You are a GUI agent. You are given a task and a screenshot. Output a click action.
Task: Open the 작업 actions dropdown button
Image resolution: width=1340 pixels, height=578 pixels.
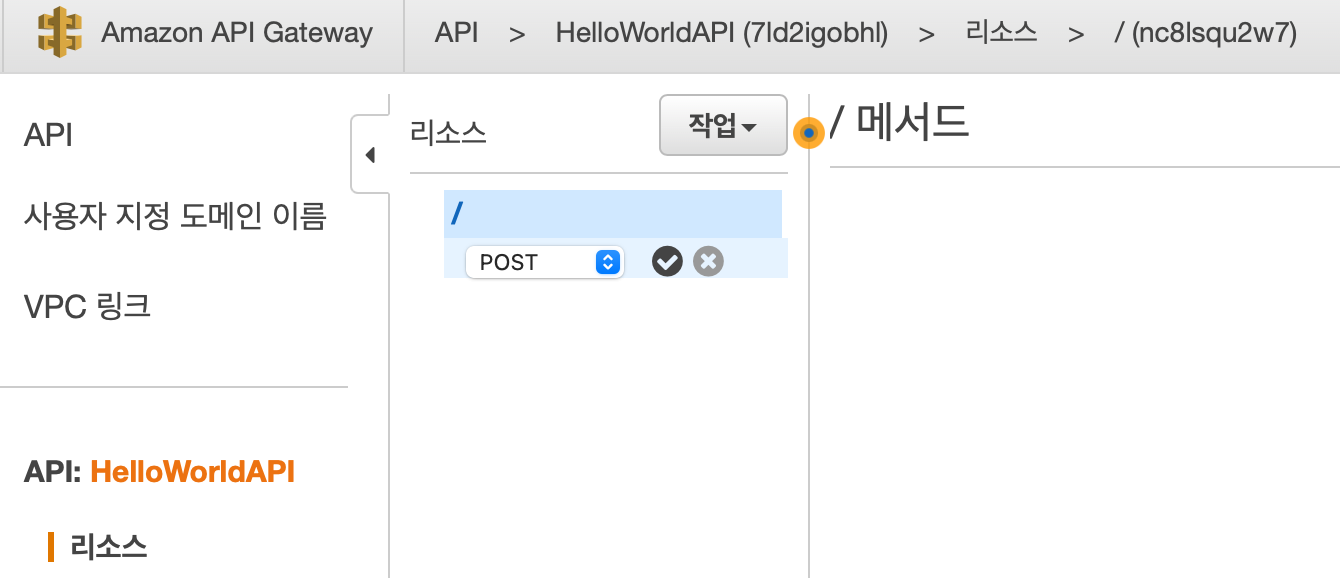[723, 125]
